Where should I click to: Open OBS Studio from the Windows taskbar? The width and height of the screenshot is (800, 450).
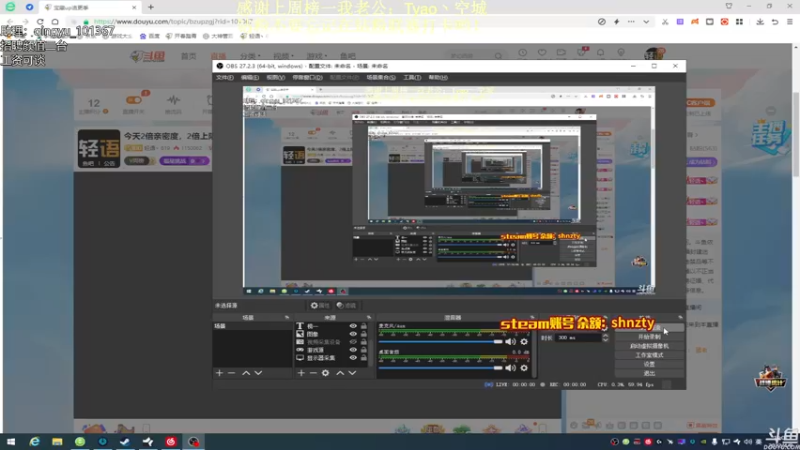point(193,441)
